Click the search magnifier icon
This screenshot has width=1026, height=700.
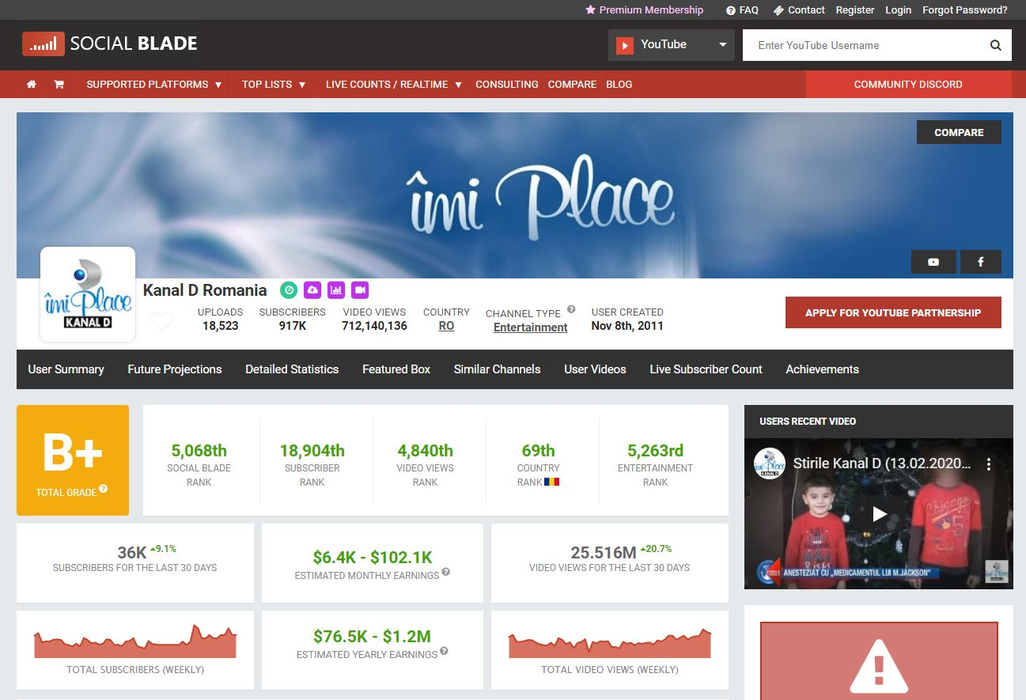(x=995, y=45)
